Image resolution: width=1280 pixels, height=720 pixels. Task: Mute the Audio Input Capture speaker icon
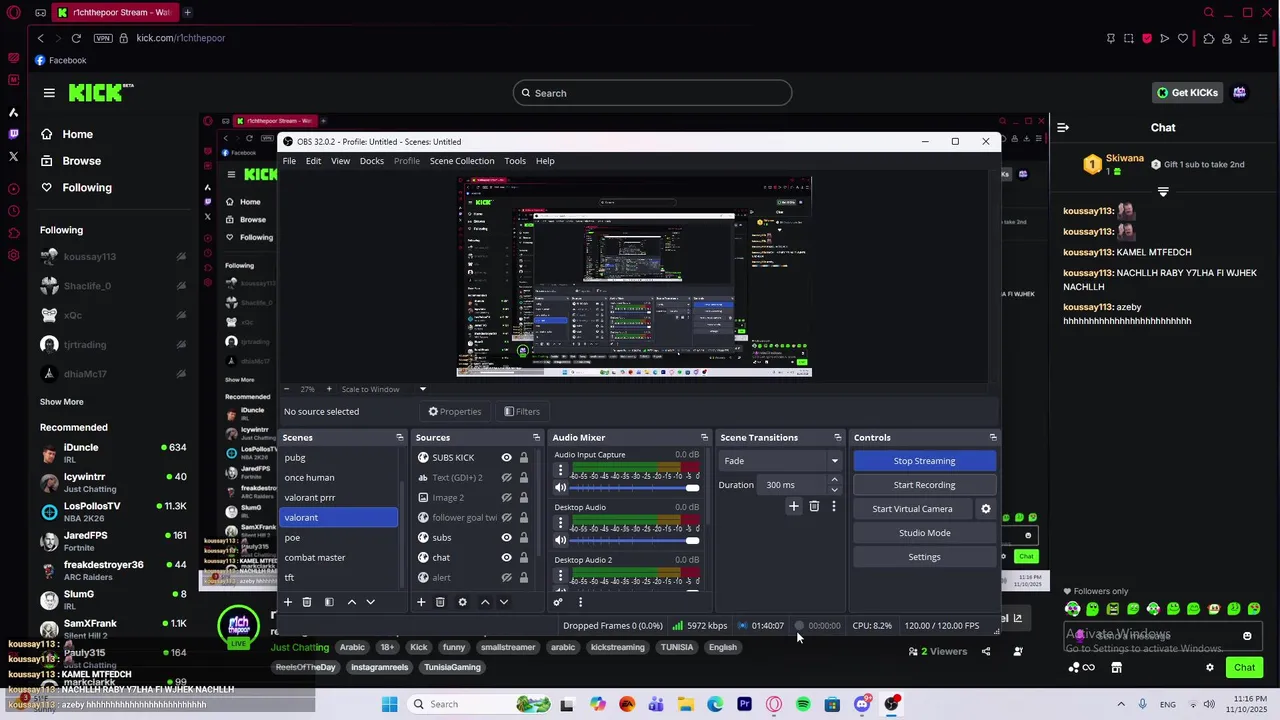pyautogui.click(x=560, y=488)
